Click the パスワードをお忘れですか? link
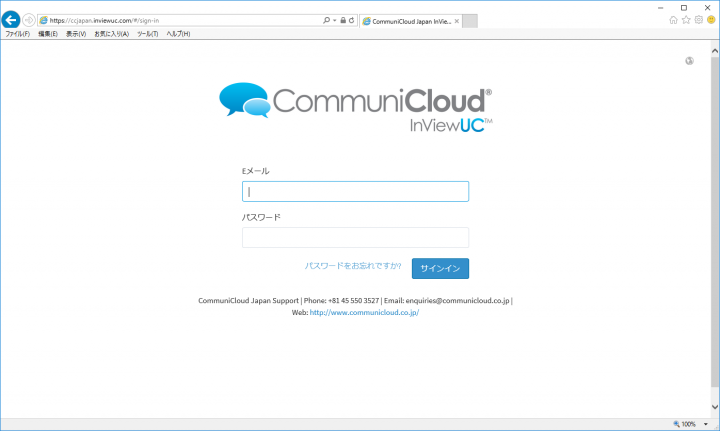720x431 pixels. 353,267
